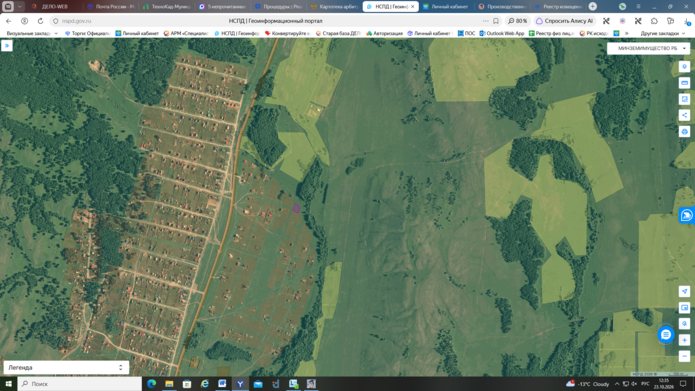Click the print map tool icon

[684, 132]
